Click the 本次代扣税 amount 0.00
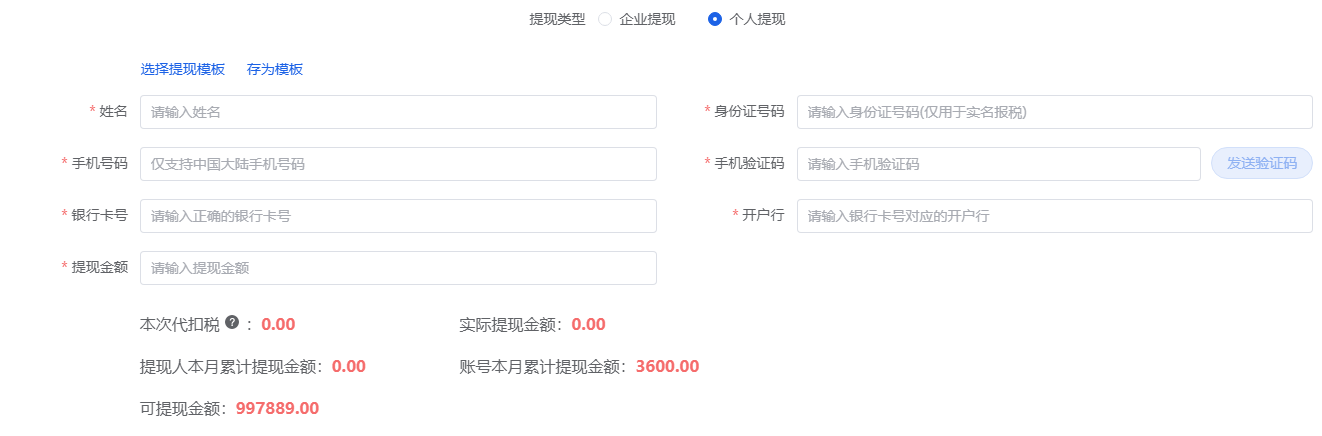Screen dimensions: 1322x436 pyautogui.click(x=278, y=324)
